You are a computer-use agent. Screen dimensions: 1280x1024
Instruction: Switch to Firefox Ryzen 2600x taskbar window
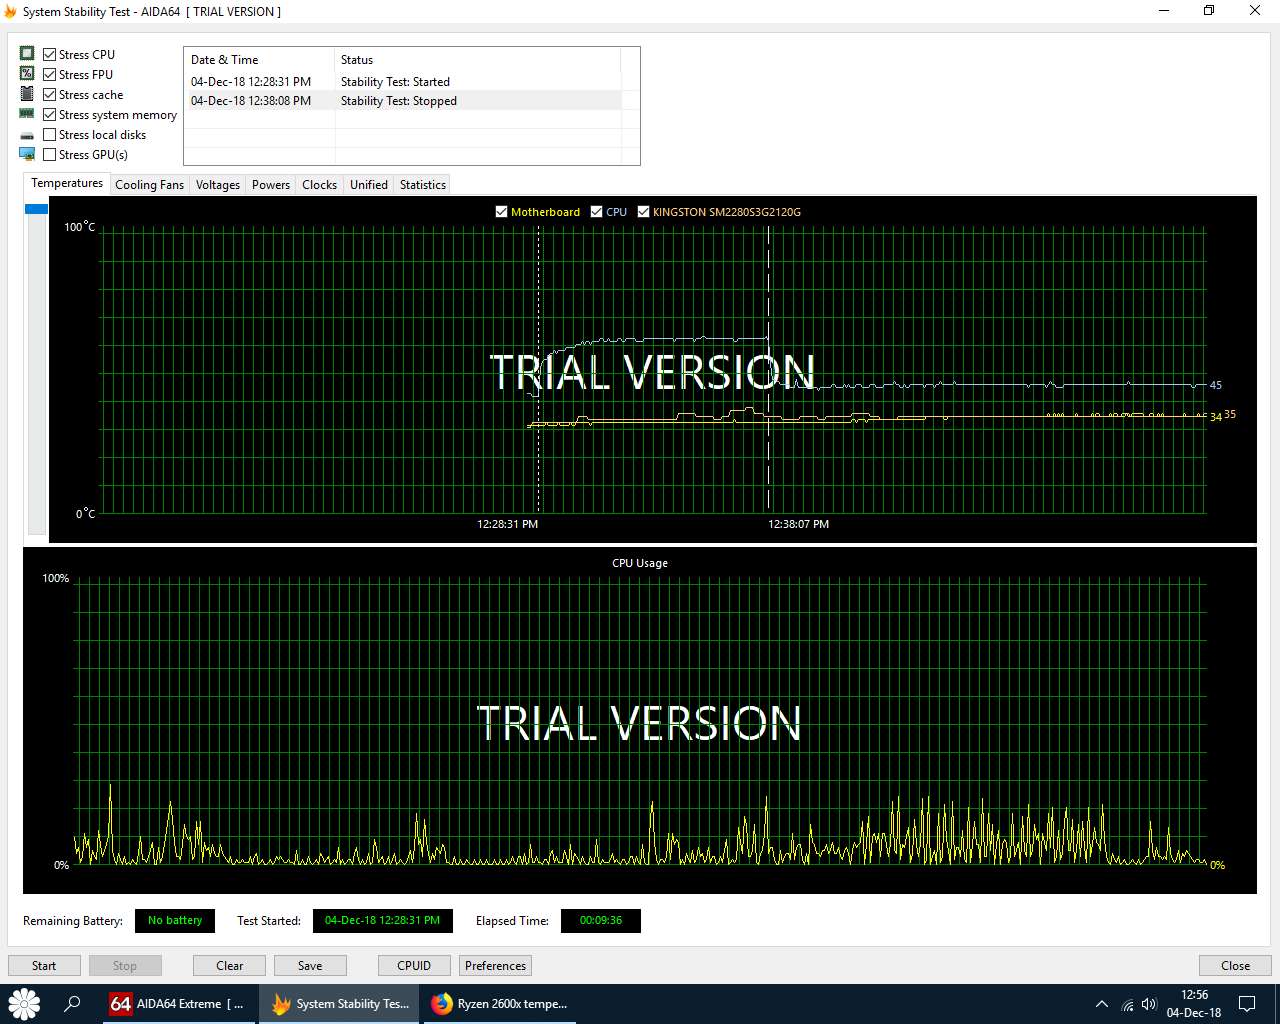coord(500,1004)
